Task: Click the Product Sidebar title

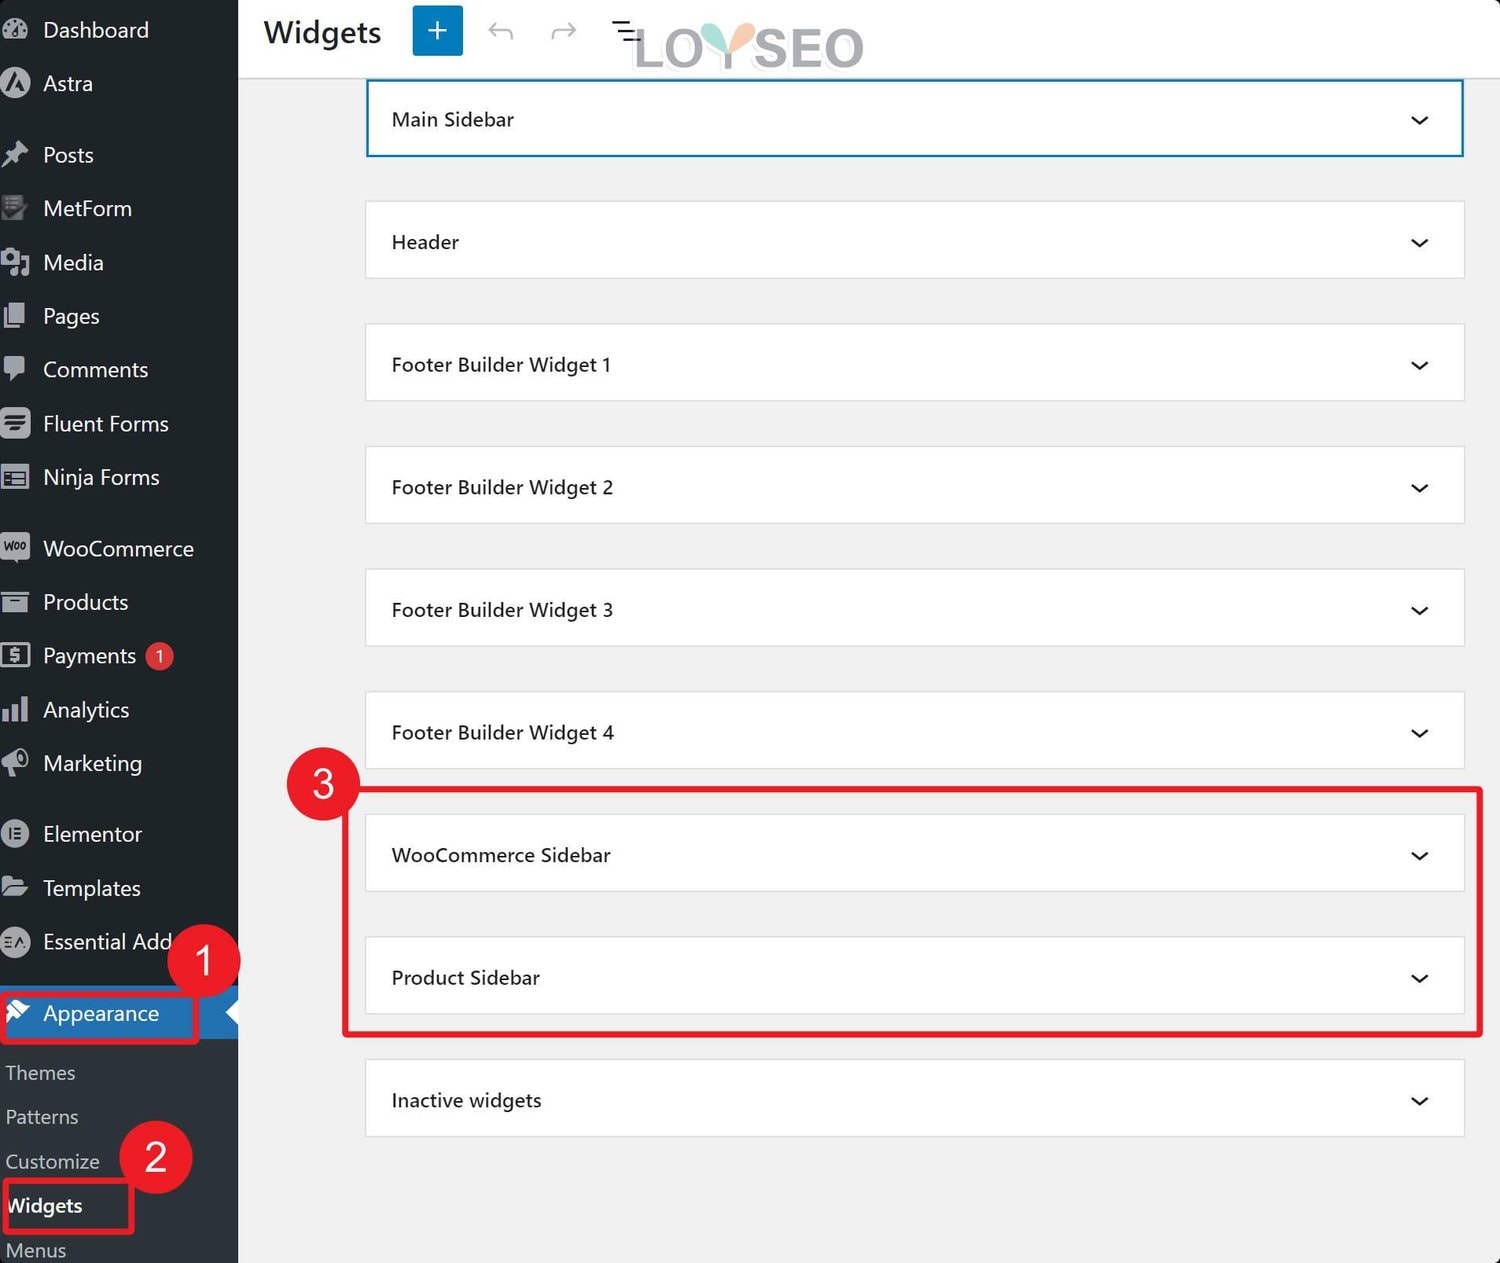Action: pyautogui.click(x=465, y=977)
